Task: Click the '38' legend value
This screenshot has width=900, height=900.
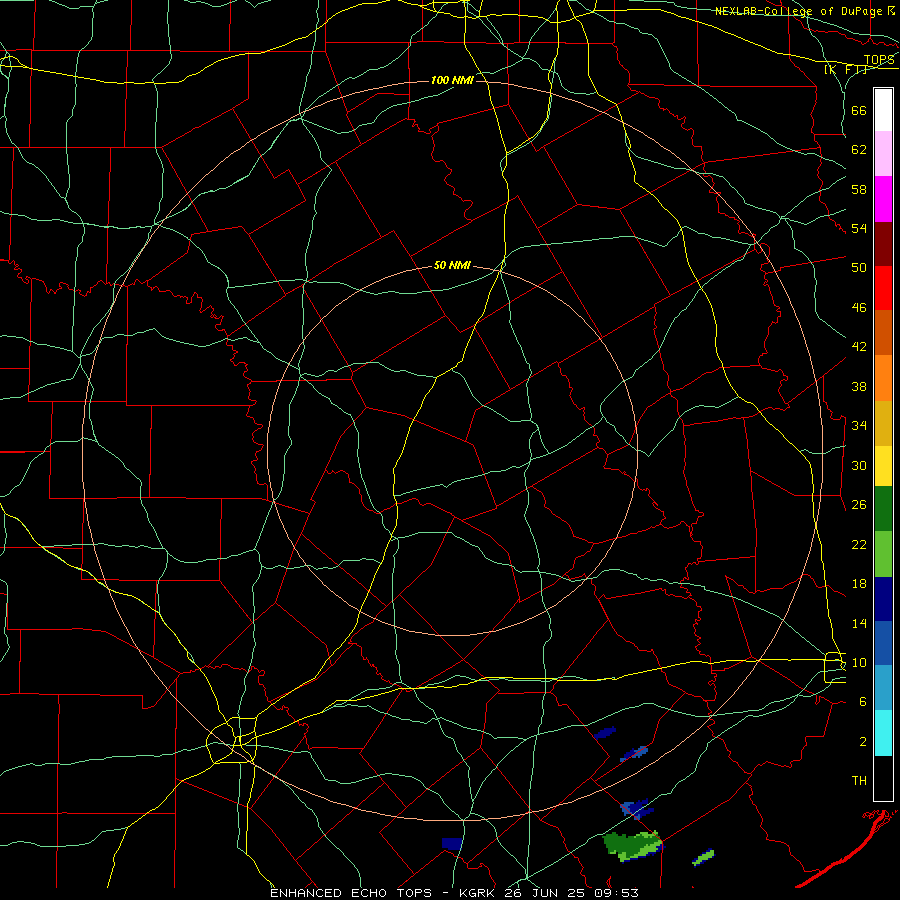Action: (859, 386)
